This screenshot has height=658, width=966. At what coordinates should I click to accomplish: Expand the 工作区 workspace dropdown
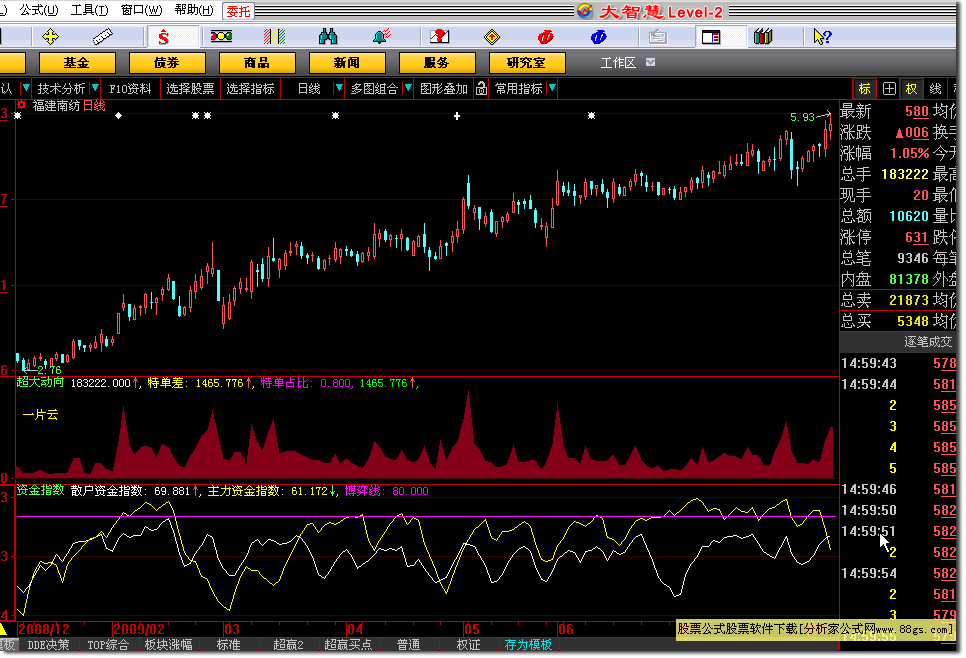pyautogui.click(x=651, y=62)
